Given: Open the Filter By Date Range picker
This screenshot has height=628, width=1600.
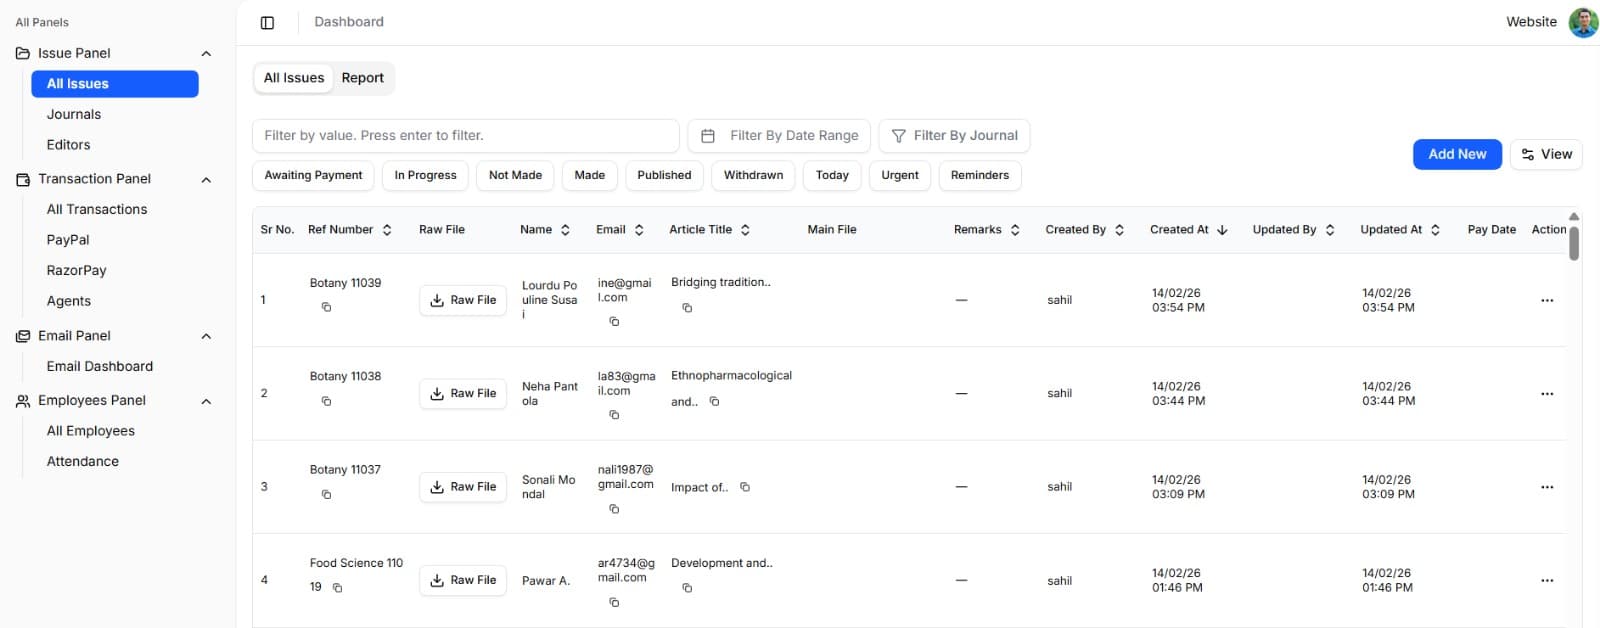Looking at the screenshot, I should point(779,136).
